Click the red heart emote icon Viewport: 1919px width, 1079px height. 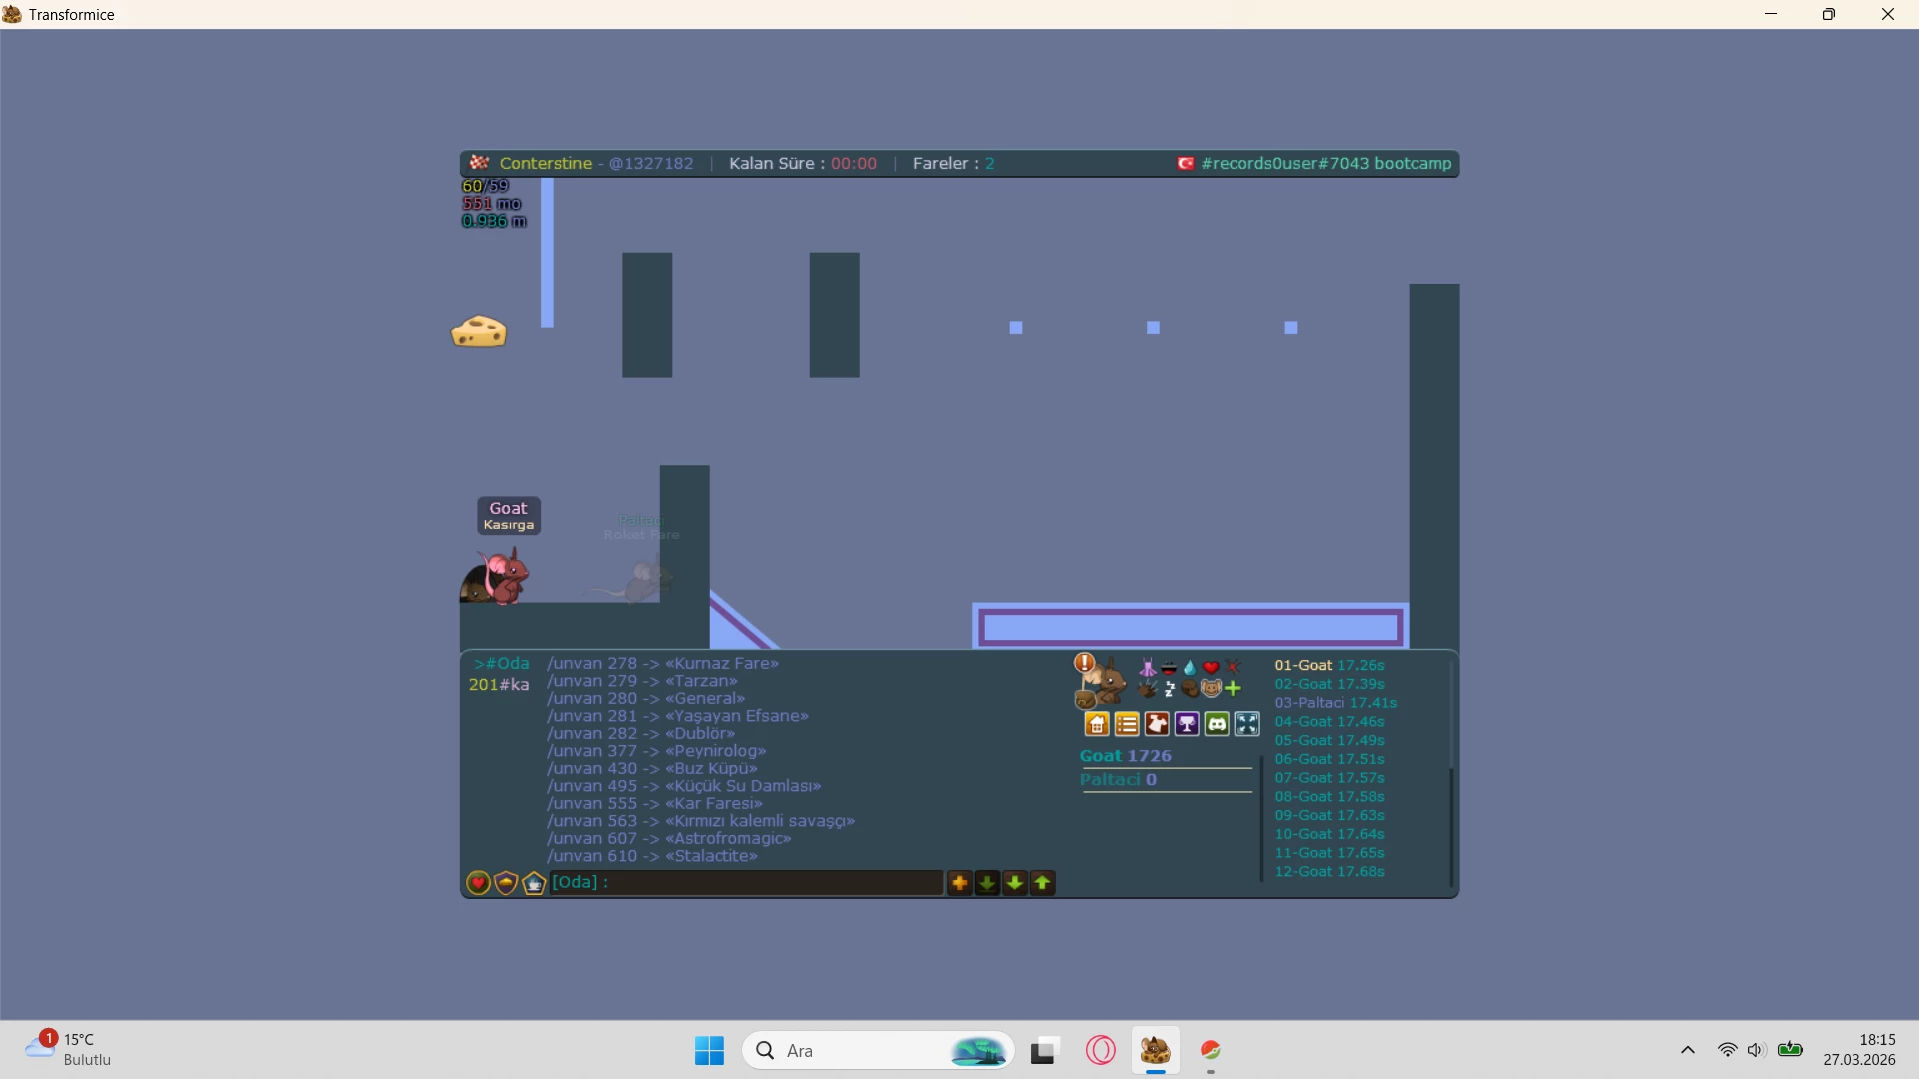pos(1211,667)
